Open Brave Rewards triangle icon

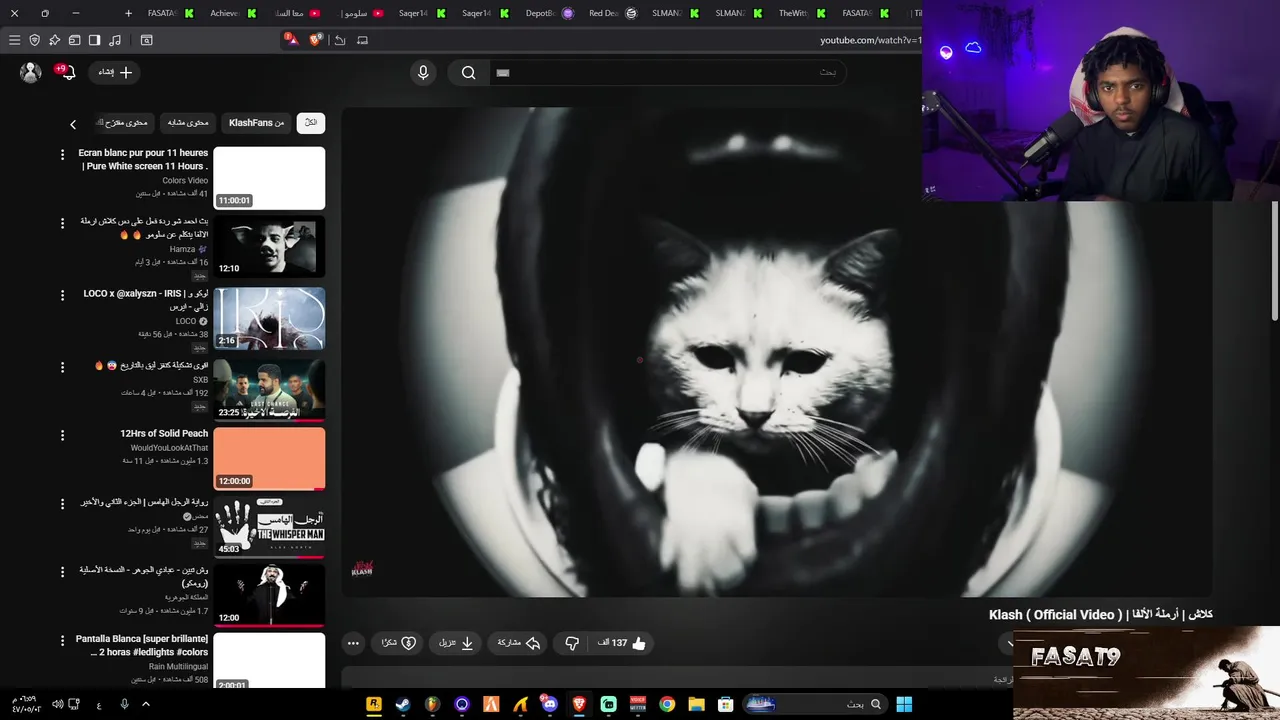[290, 40]
